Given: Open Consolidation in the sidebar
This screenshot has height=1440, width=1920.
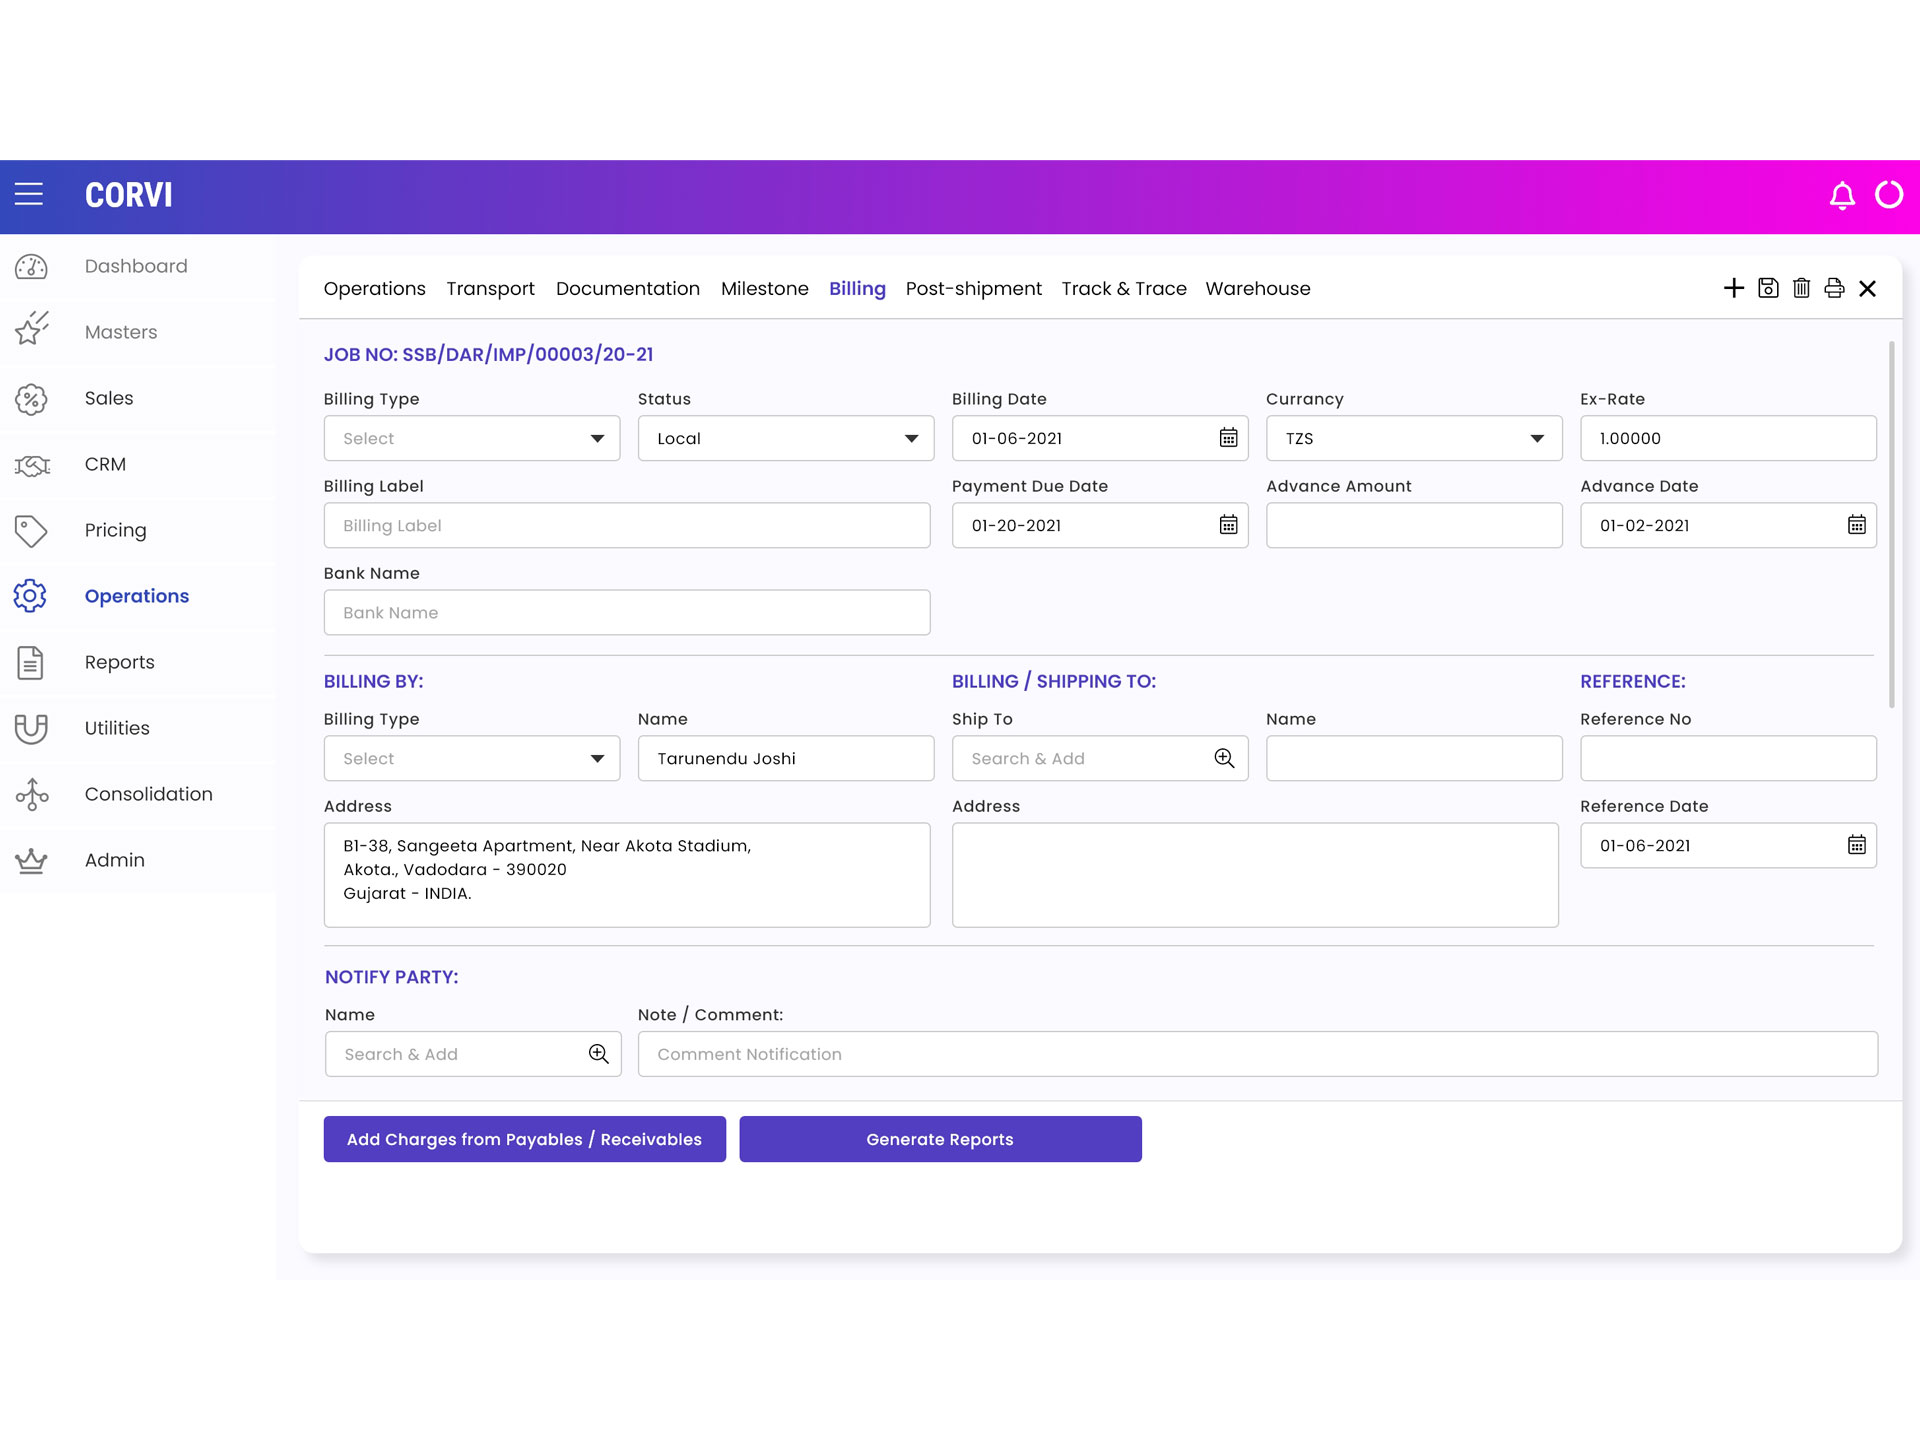Looking at the screenshot, I should [149, 794].
